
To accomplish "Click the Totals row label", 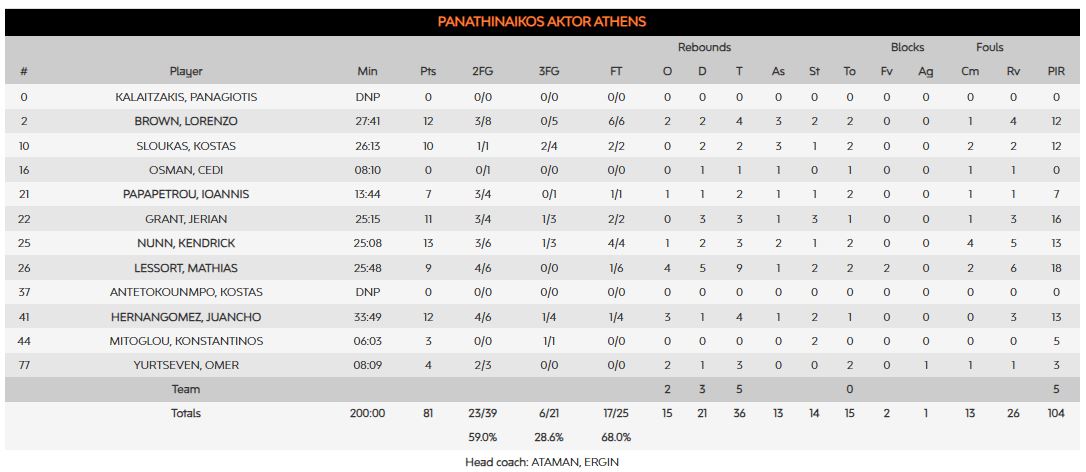I will pyautogui.click(x=186, y=413).
